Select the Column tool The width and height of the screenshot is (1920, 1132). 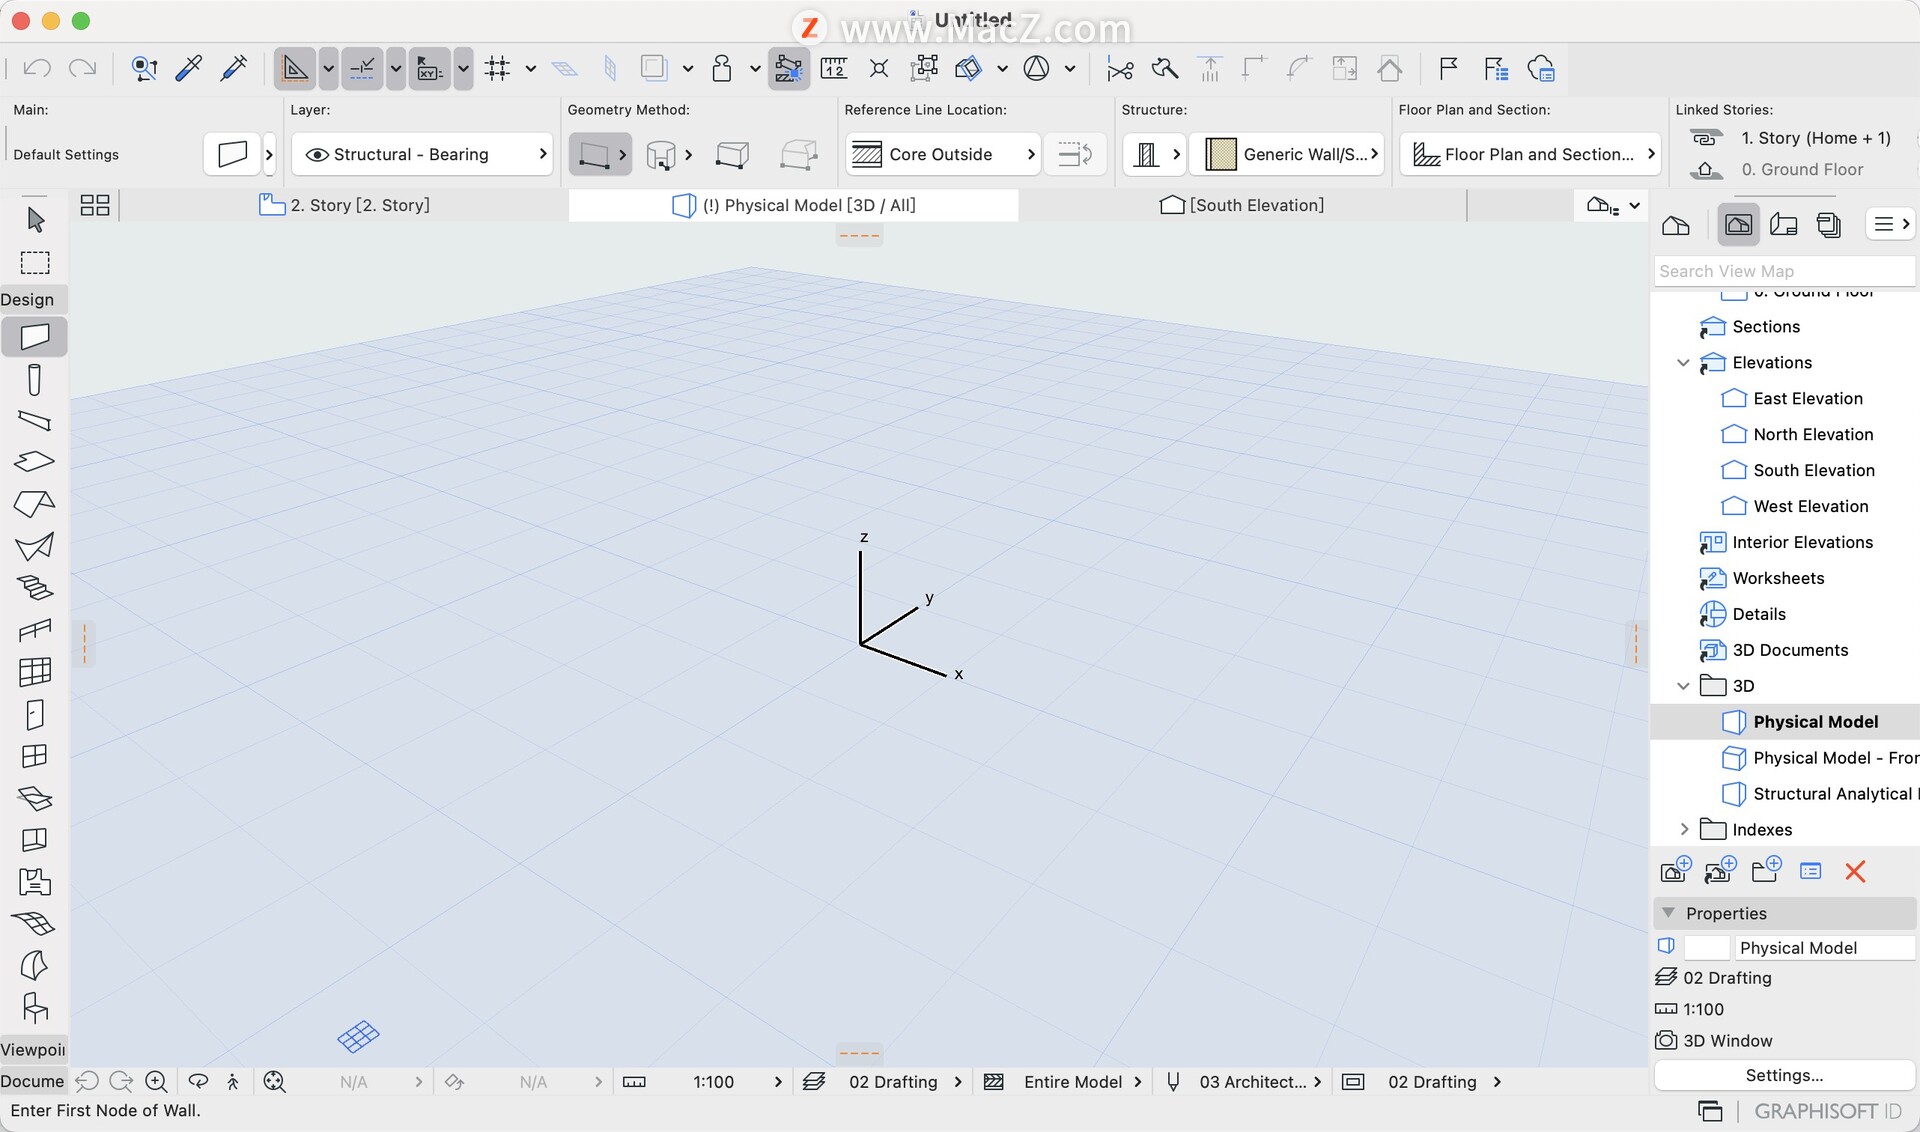pyautogui.click(x=35, y=380)
